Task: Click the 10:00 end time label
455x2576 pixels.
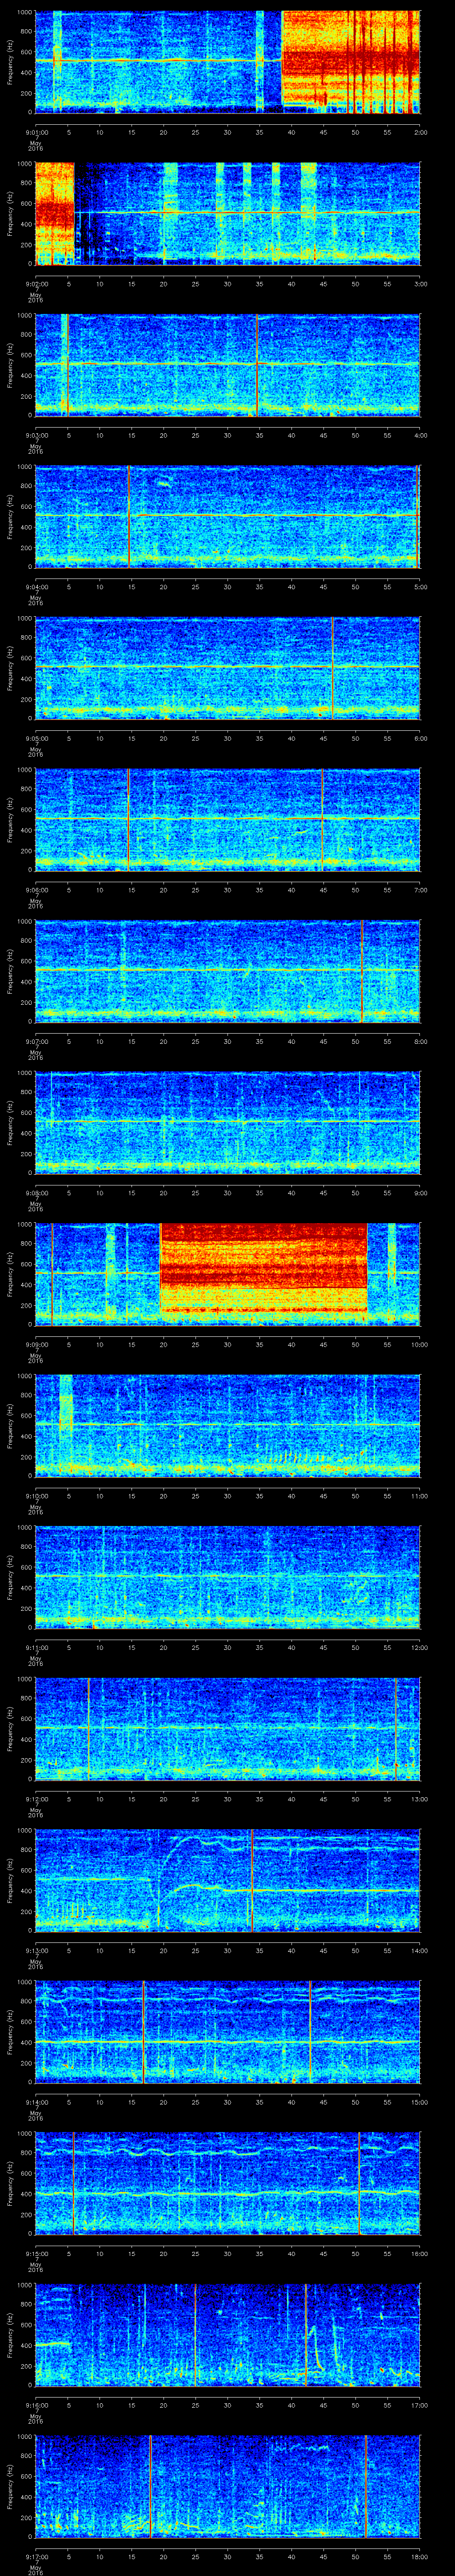Action: pyautogui.click(x=420, y=1345)
